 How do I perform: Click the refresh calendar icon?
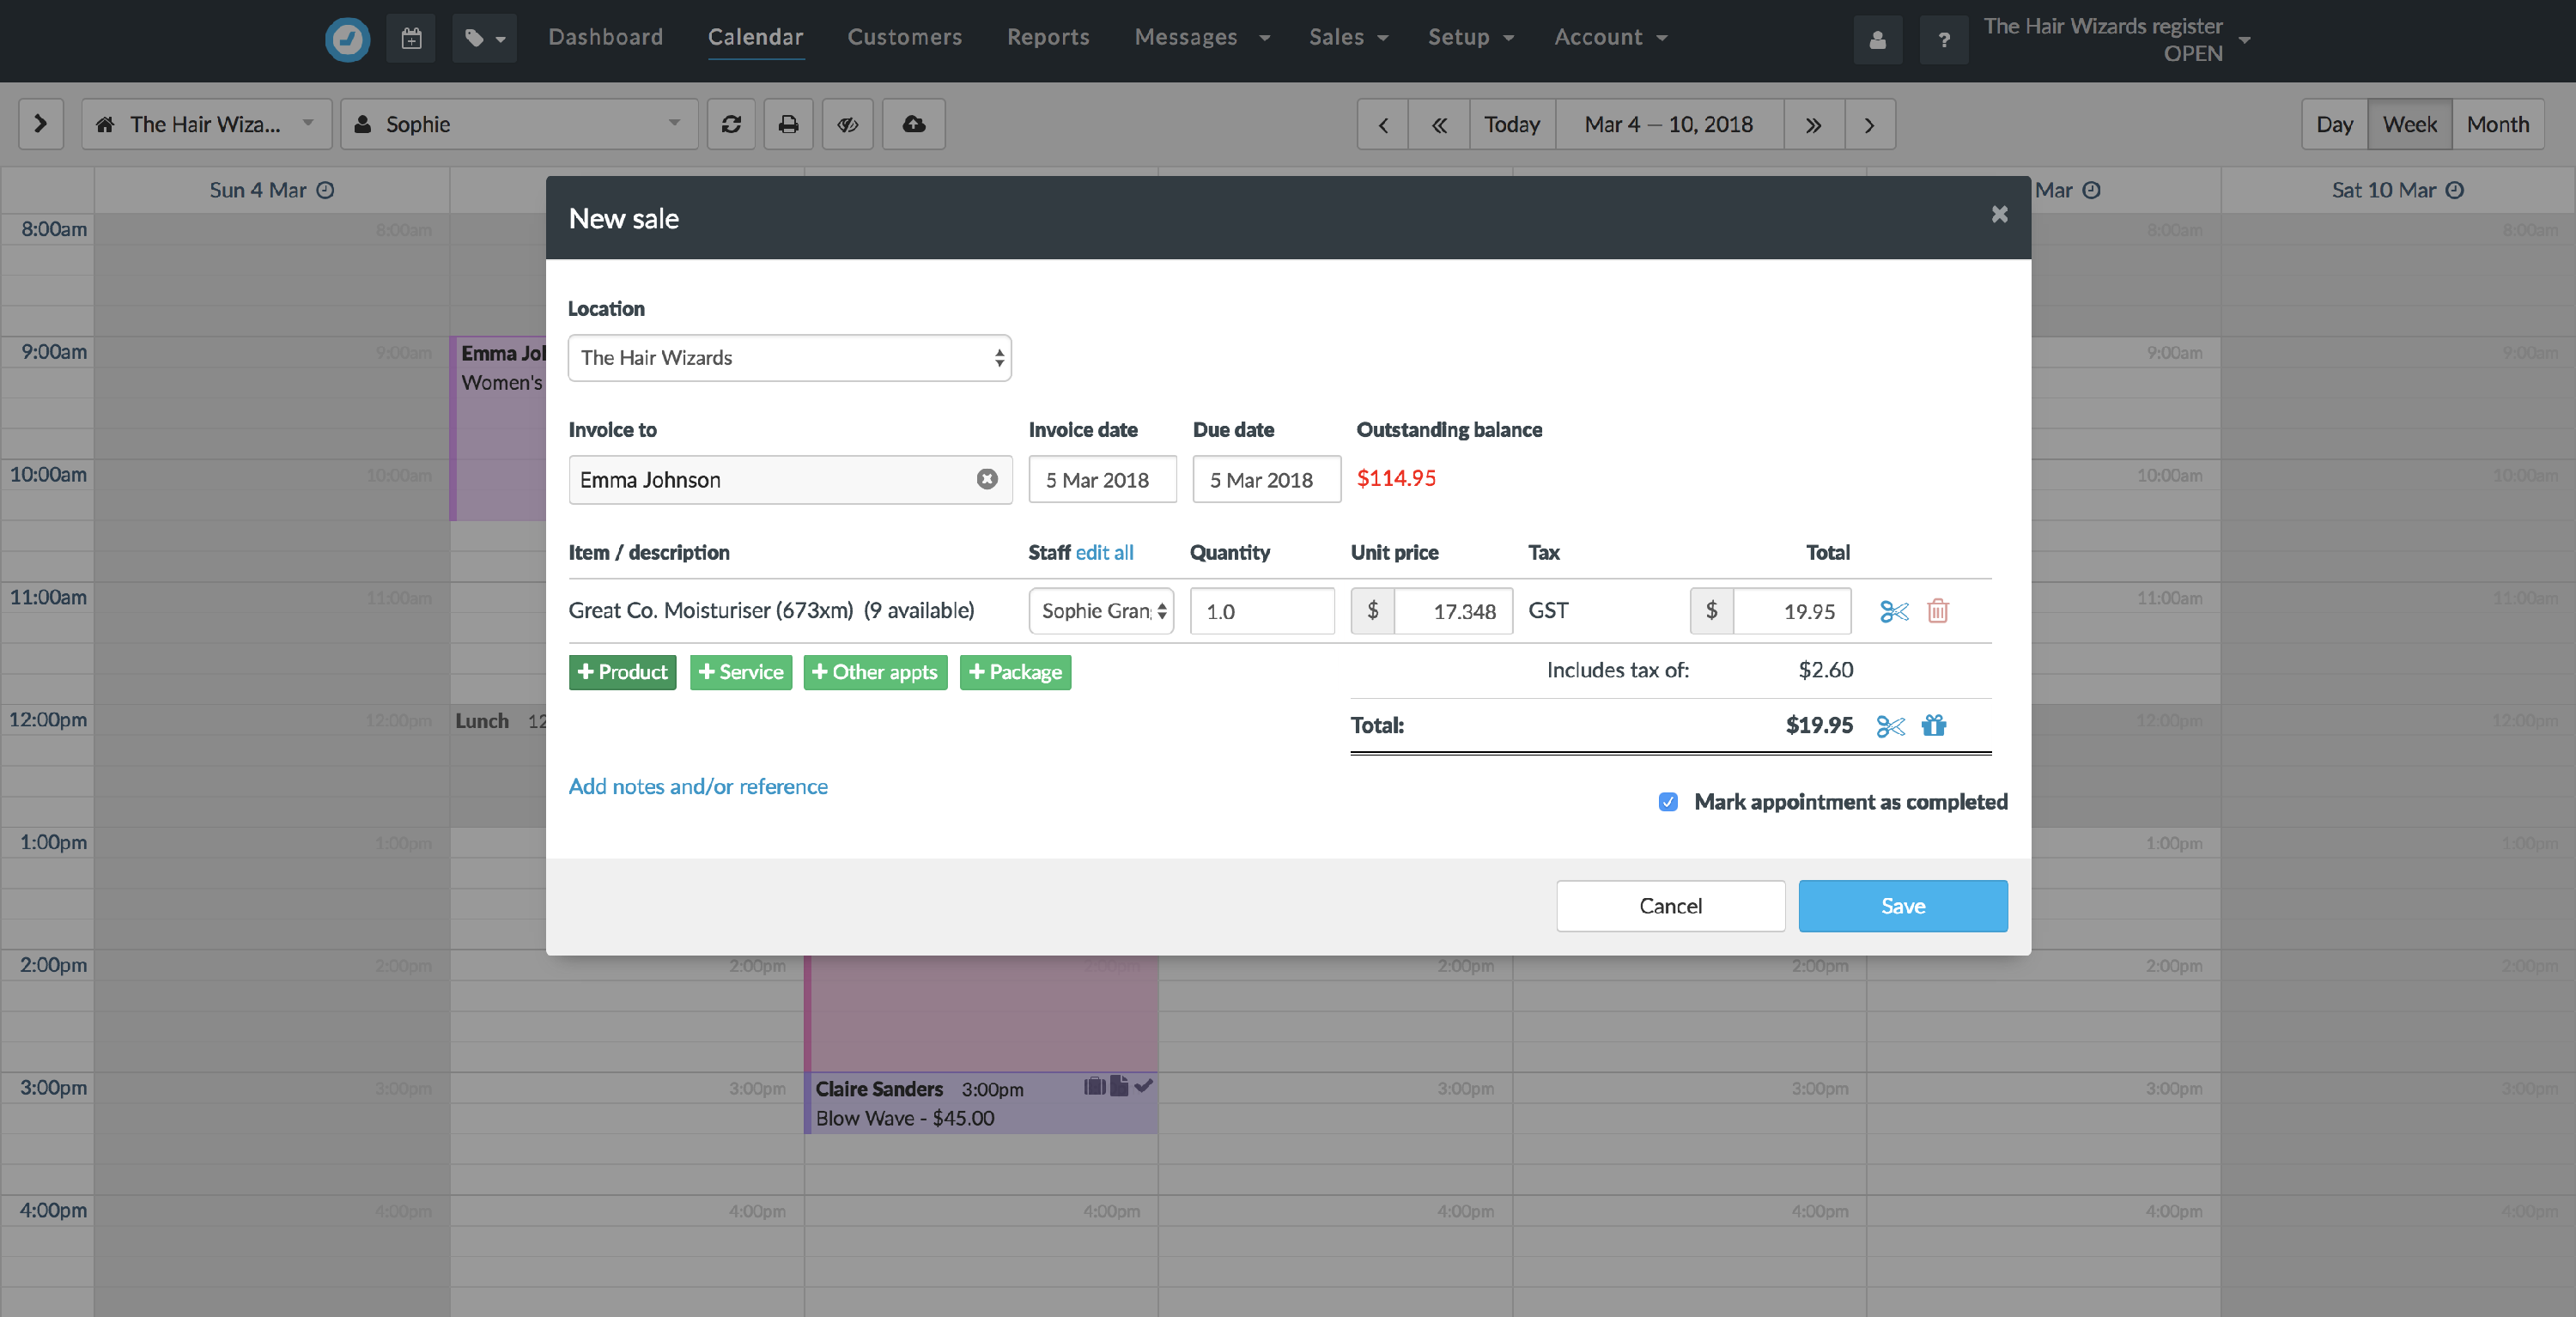731,124
